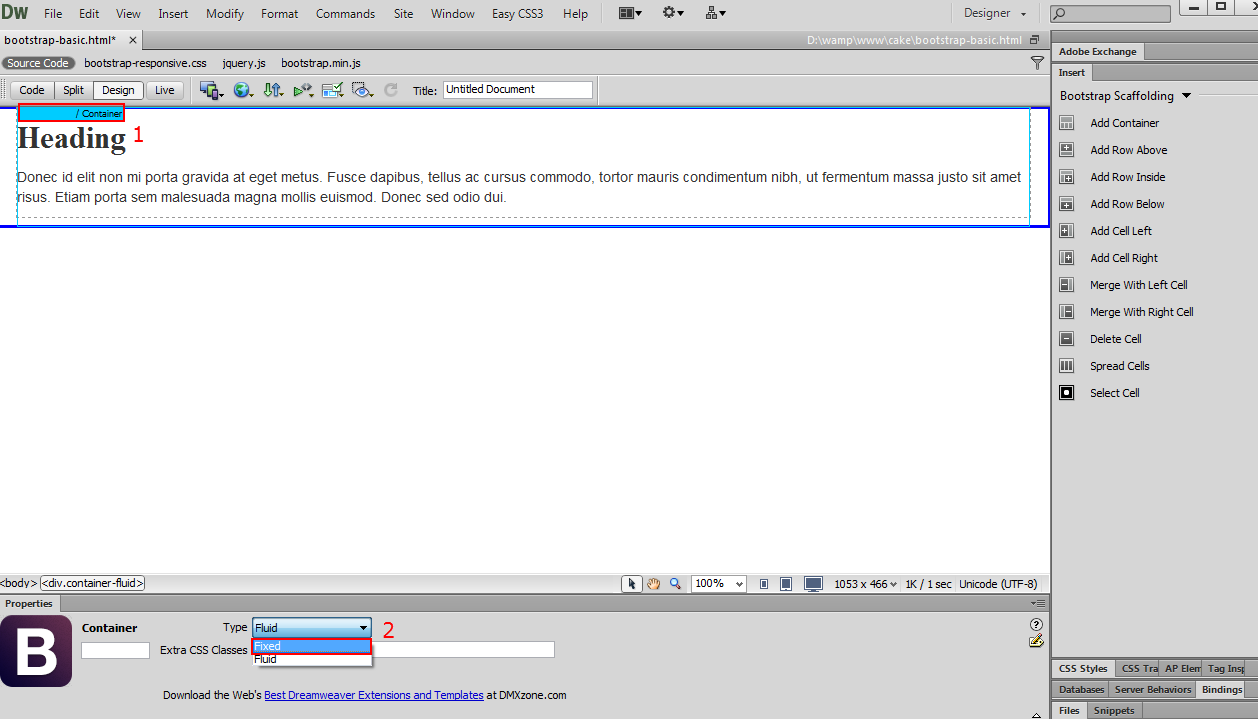1258x719 pixels.
Task: Open the layout menu dropdown in app bar
Action: point(630,14)
